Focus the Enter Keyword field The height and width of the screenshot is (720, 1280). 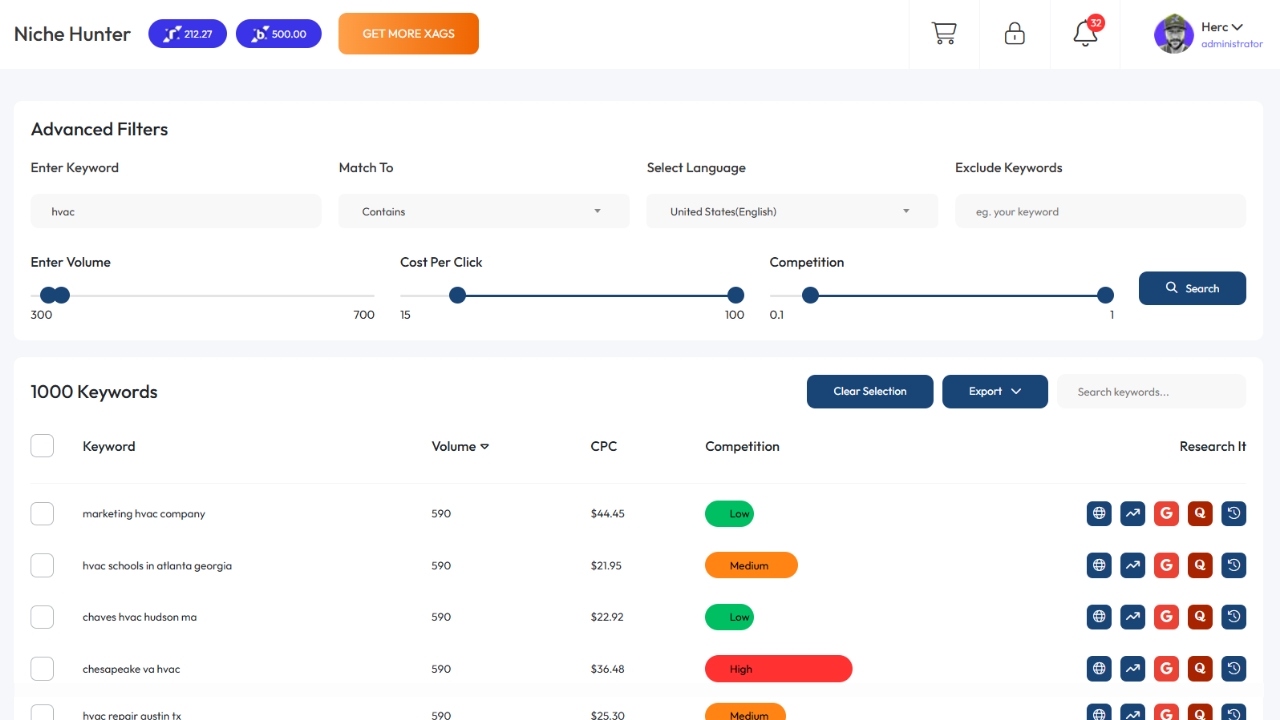[x=176, y=211]
